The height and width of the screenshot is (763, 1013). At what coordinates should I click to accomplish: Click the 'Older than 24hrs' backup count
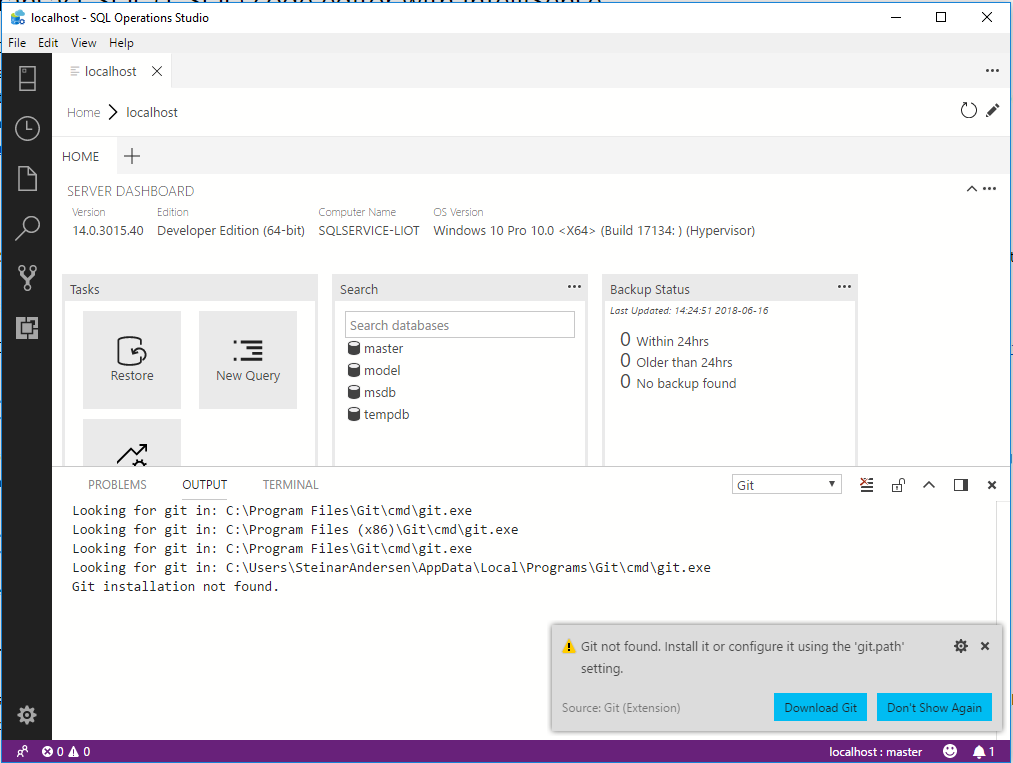(676, 361)
